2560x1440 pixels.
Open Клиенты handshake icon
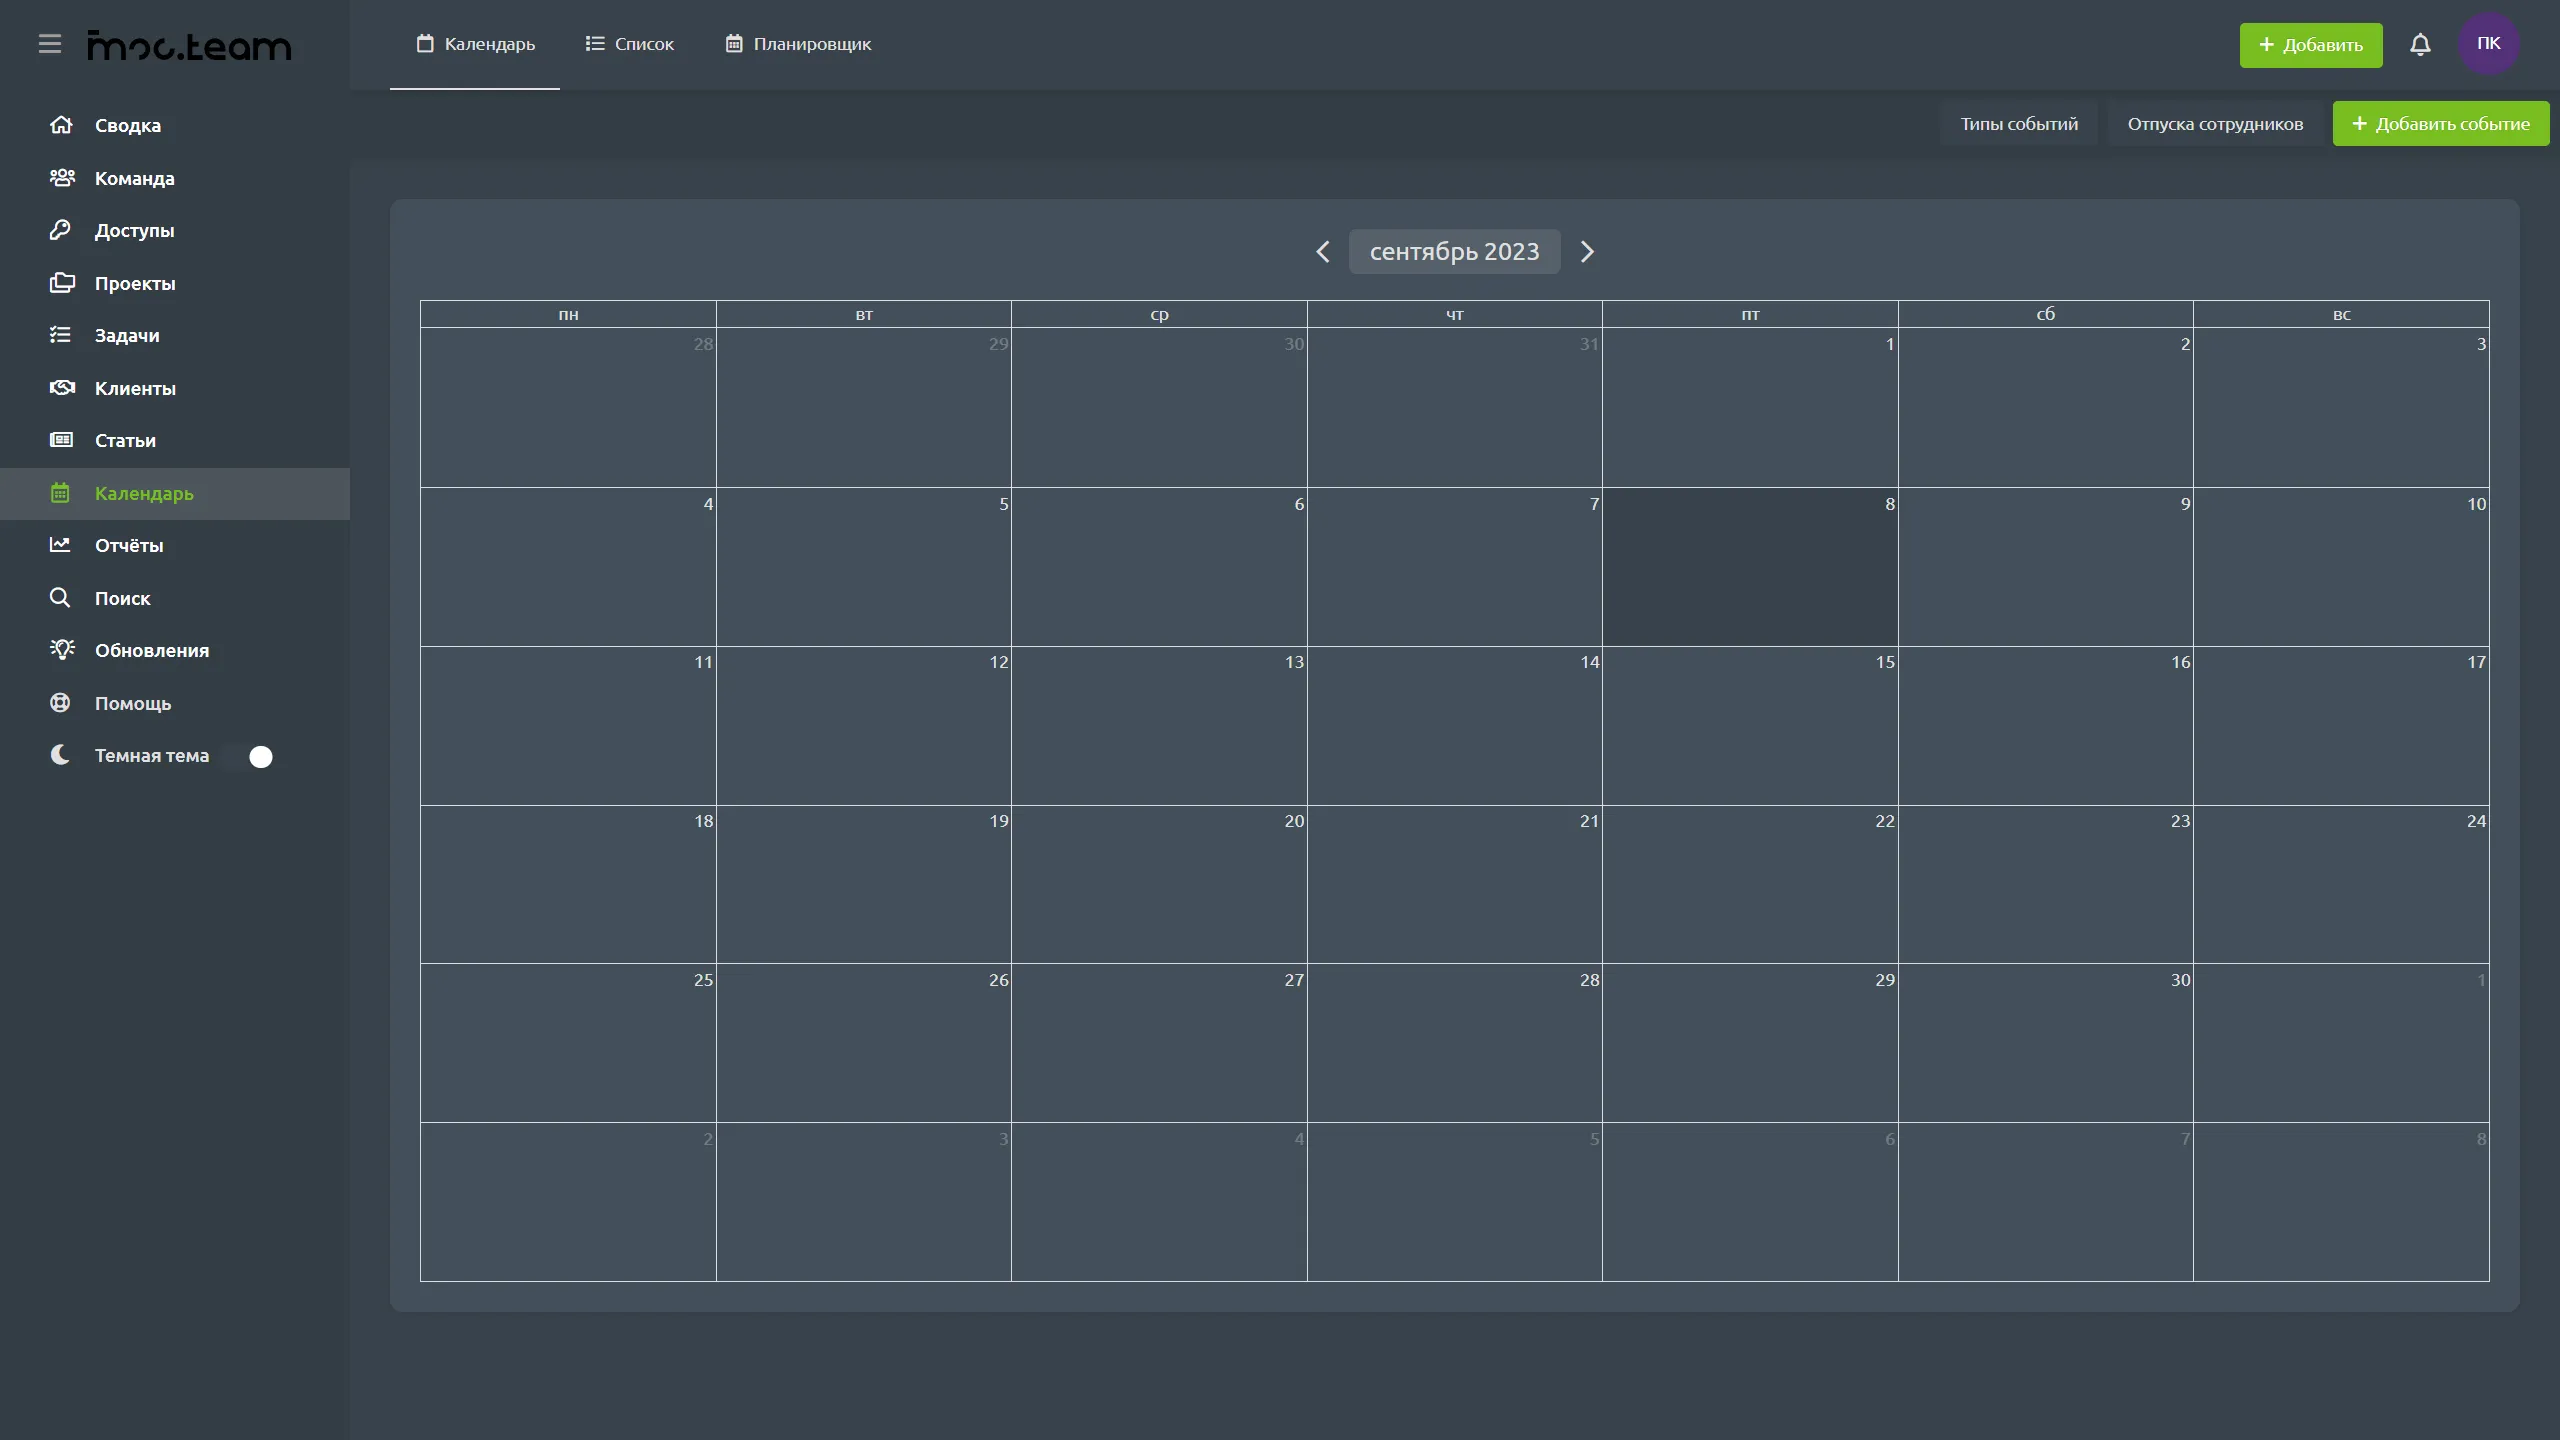coord(62,388)
